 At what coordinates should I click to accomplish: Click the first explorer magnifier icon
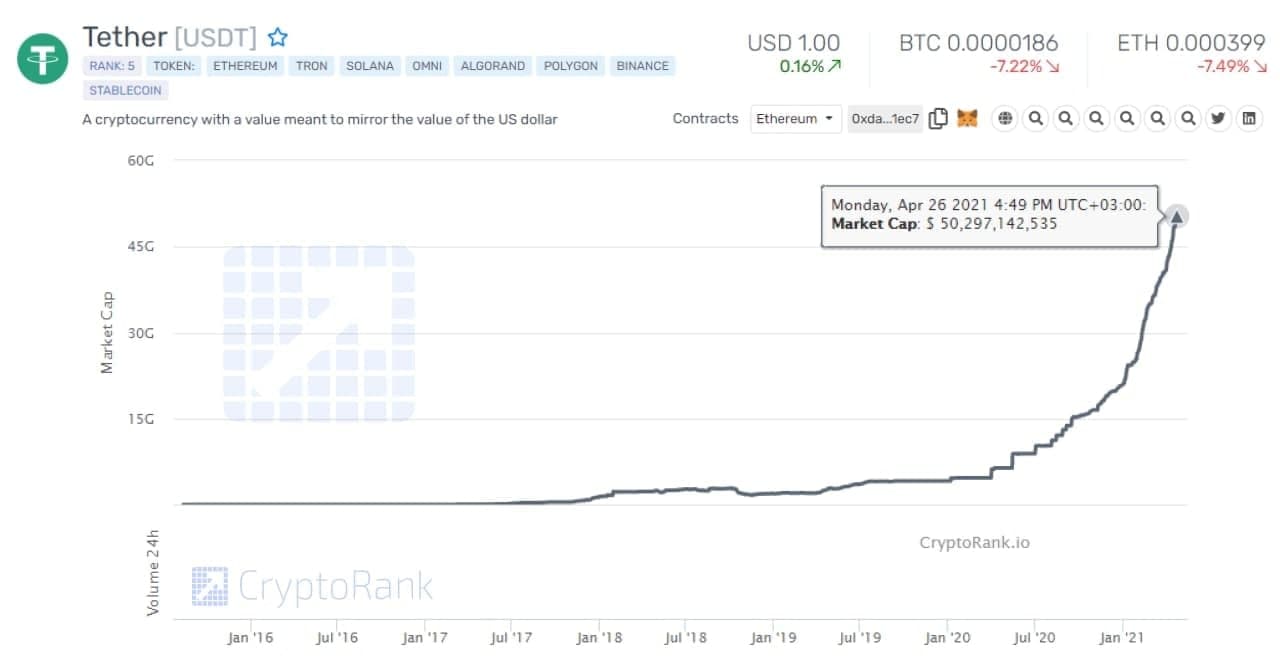click(1036, 119)
